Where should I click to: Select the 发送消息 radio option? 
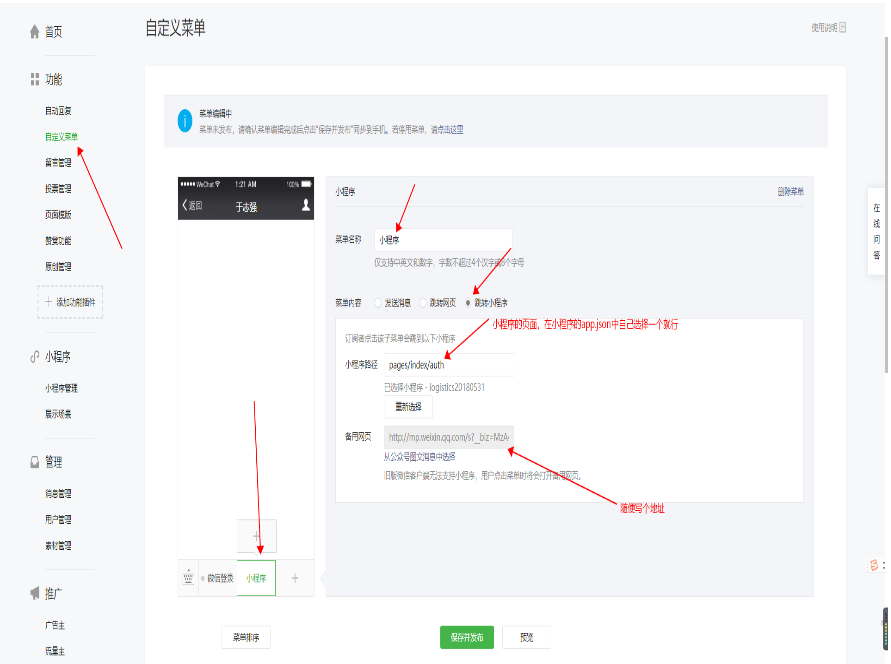378,303
